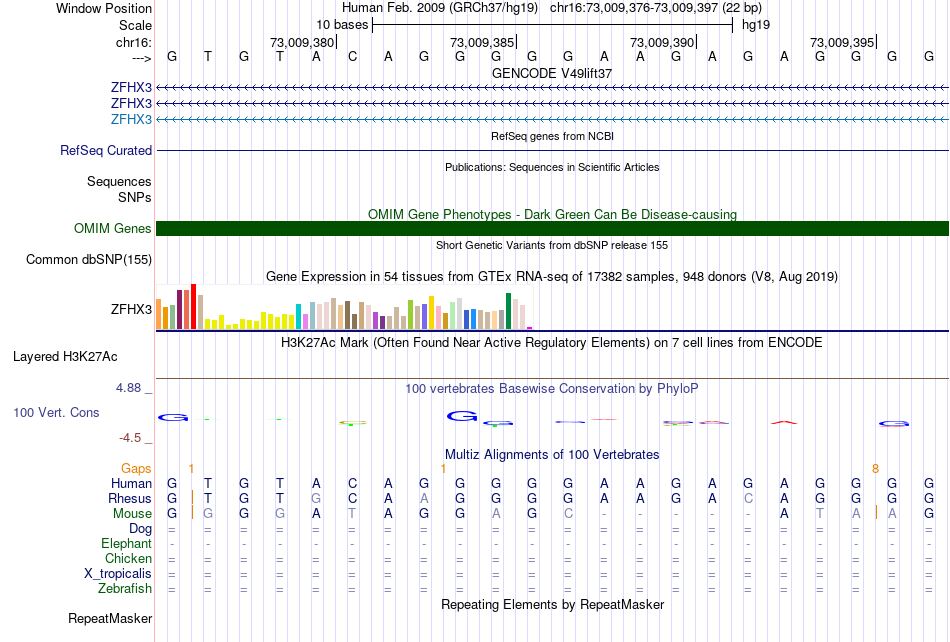Viewport: 950px width, 642px height.
Task: Click the chr16: base position label
Action: [133, 42]
